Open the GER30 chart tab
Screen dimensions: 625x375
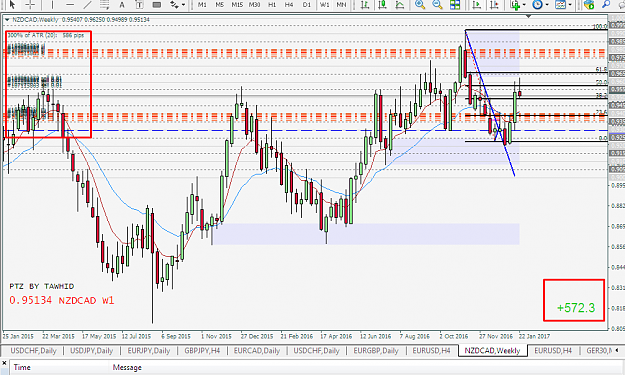(x=599, y=351)
